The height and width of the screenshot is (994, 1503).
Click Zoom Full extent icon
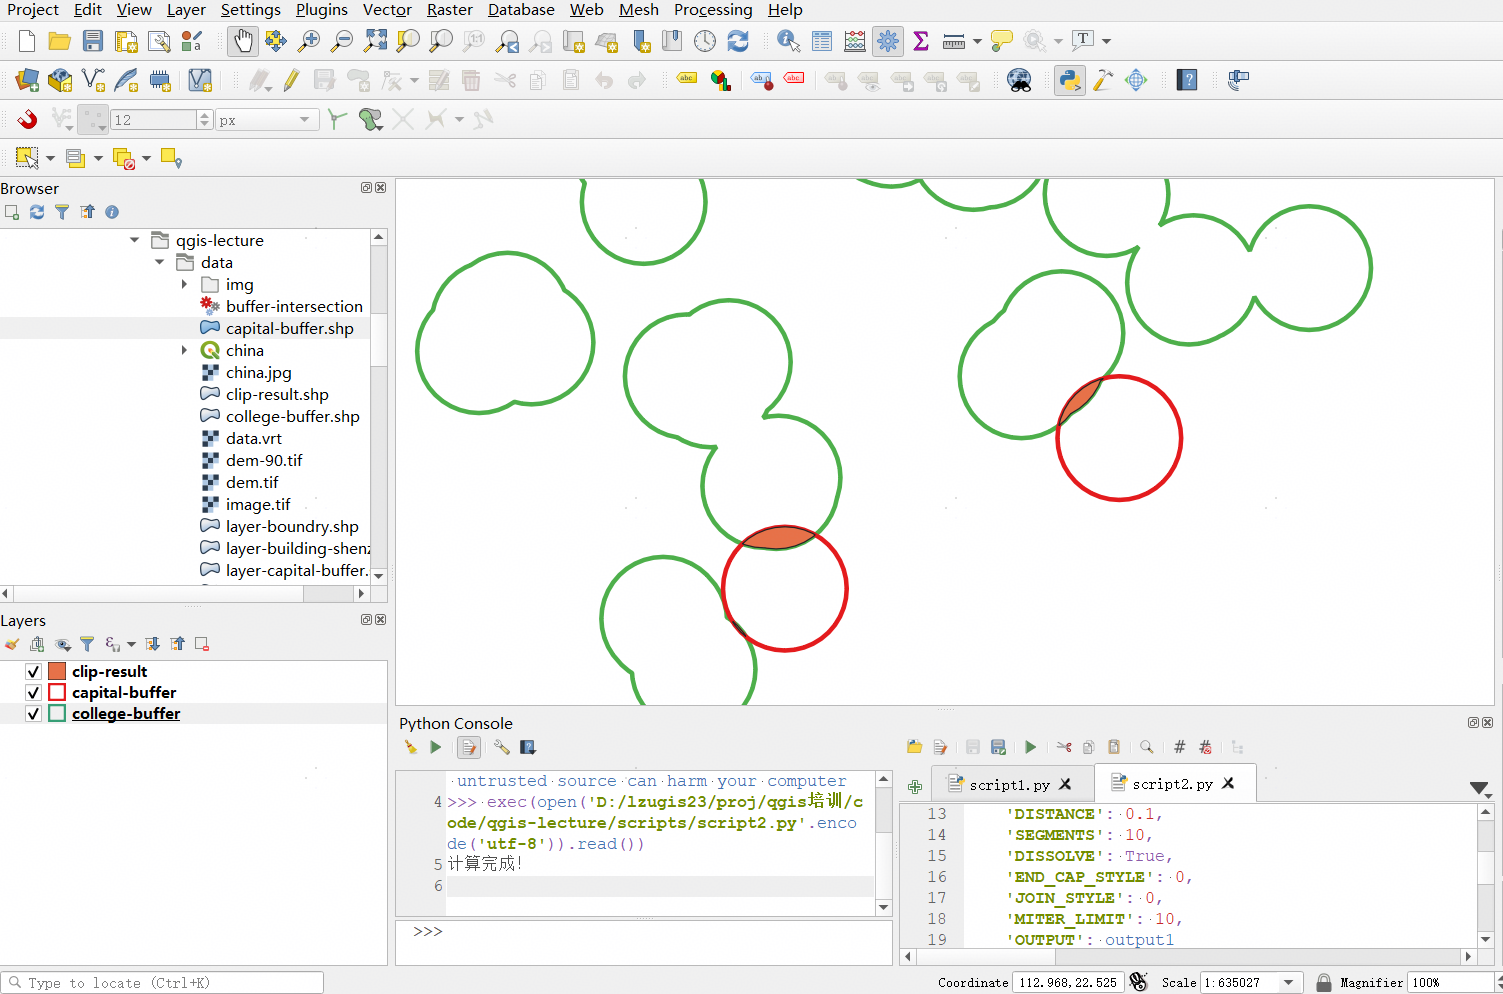(x=375, y=41)
